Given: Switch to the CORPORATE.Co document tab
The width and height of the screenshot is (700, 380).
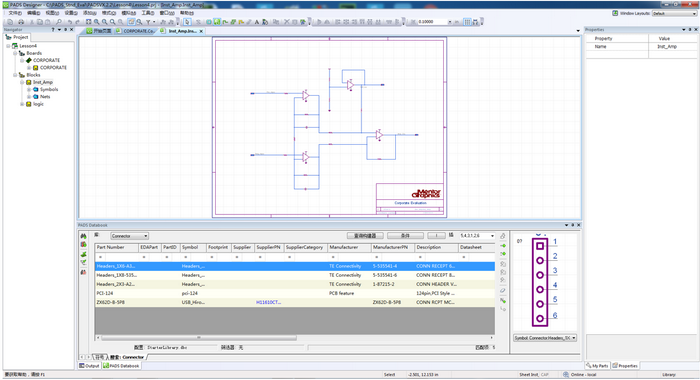Looking at the screenshot, I should (136, 31).
